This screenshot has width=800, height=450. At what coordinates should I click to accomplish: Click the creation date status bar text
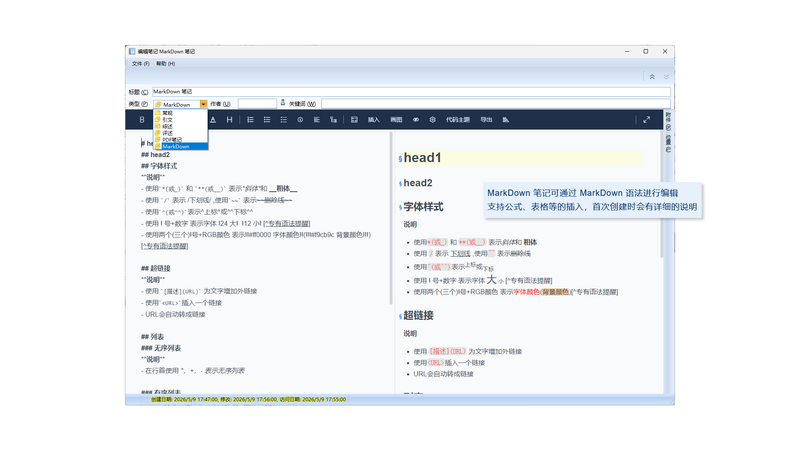point(185,399)
